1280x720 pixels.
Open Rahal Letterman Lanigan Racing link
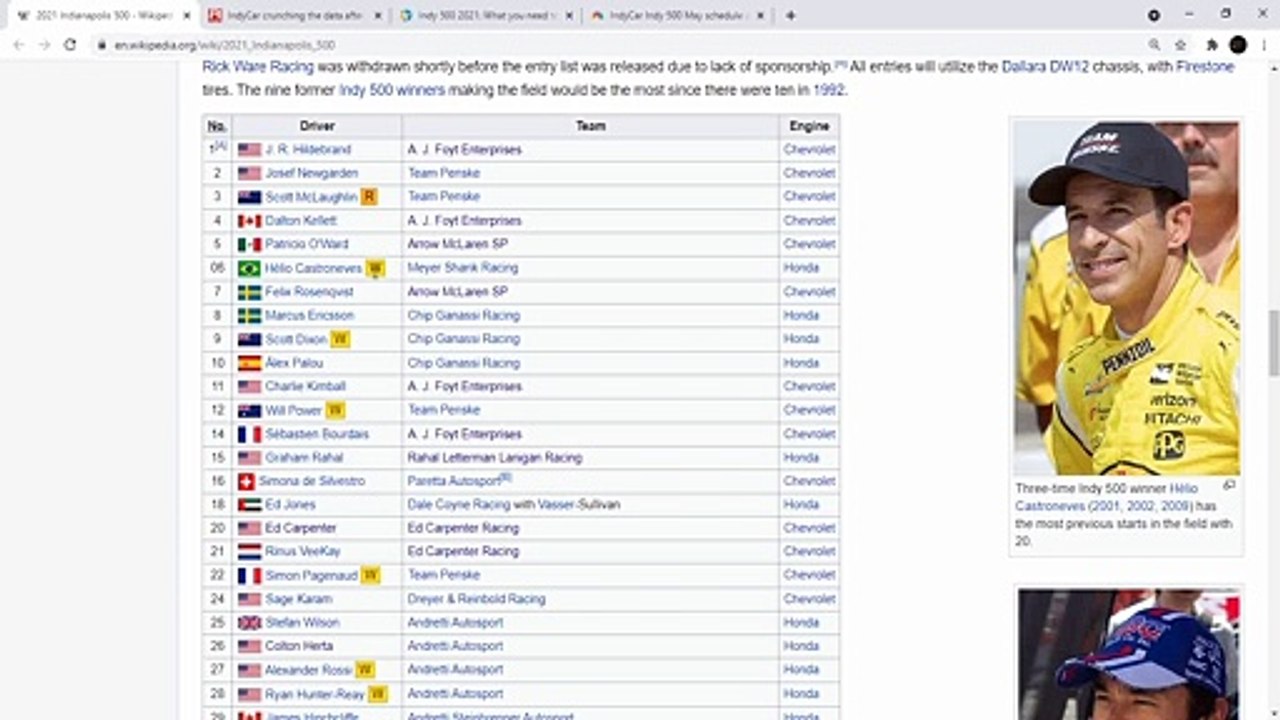point(494,457)
